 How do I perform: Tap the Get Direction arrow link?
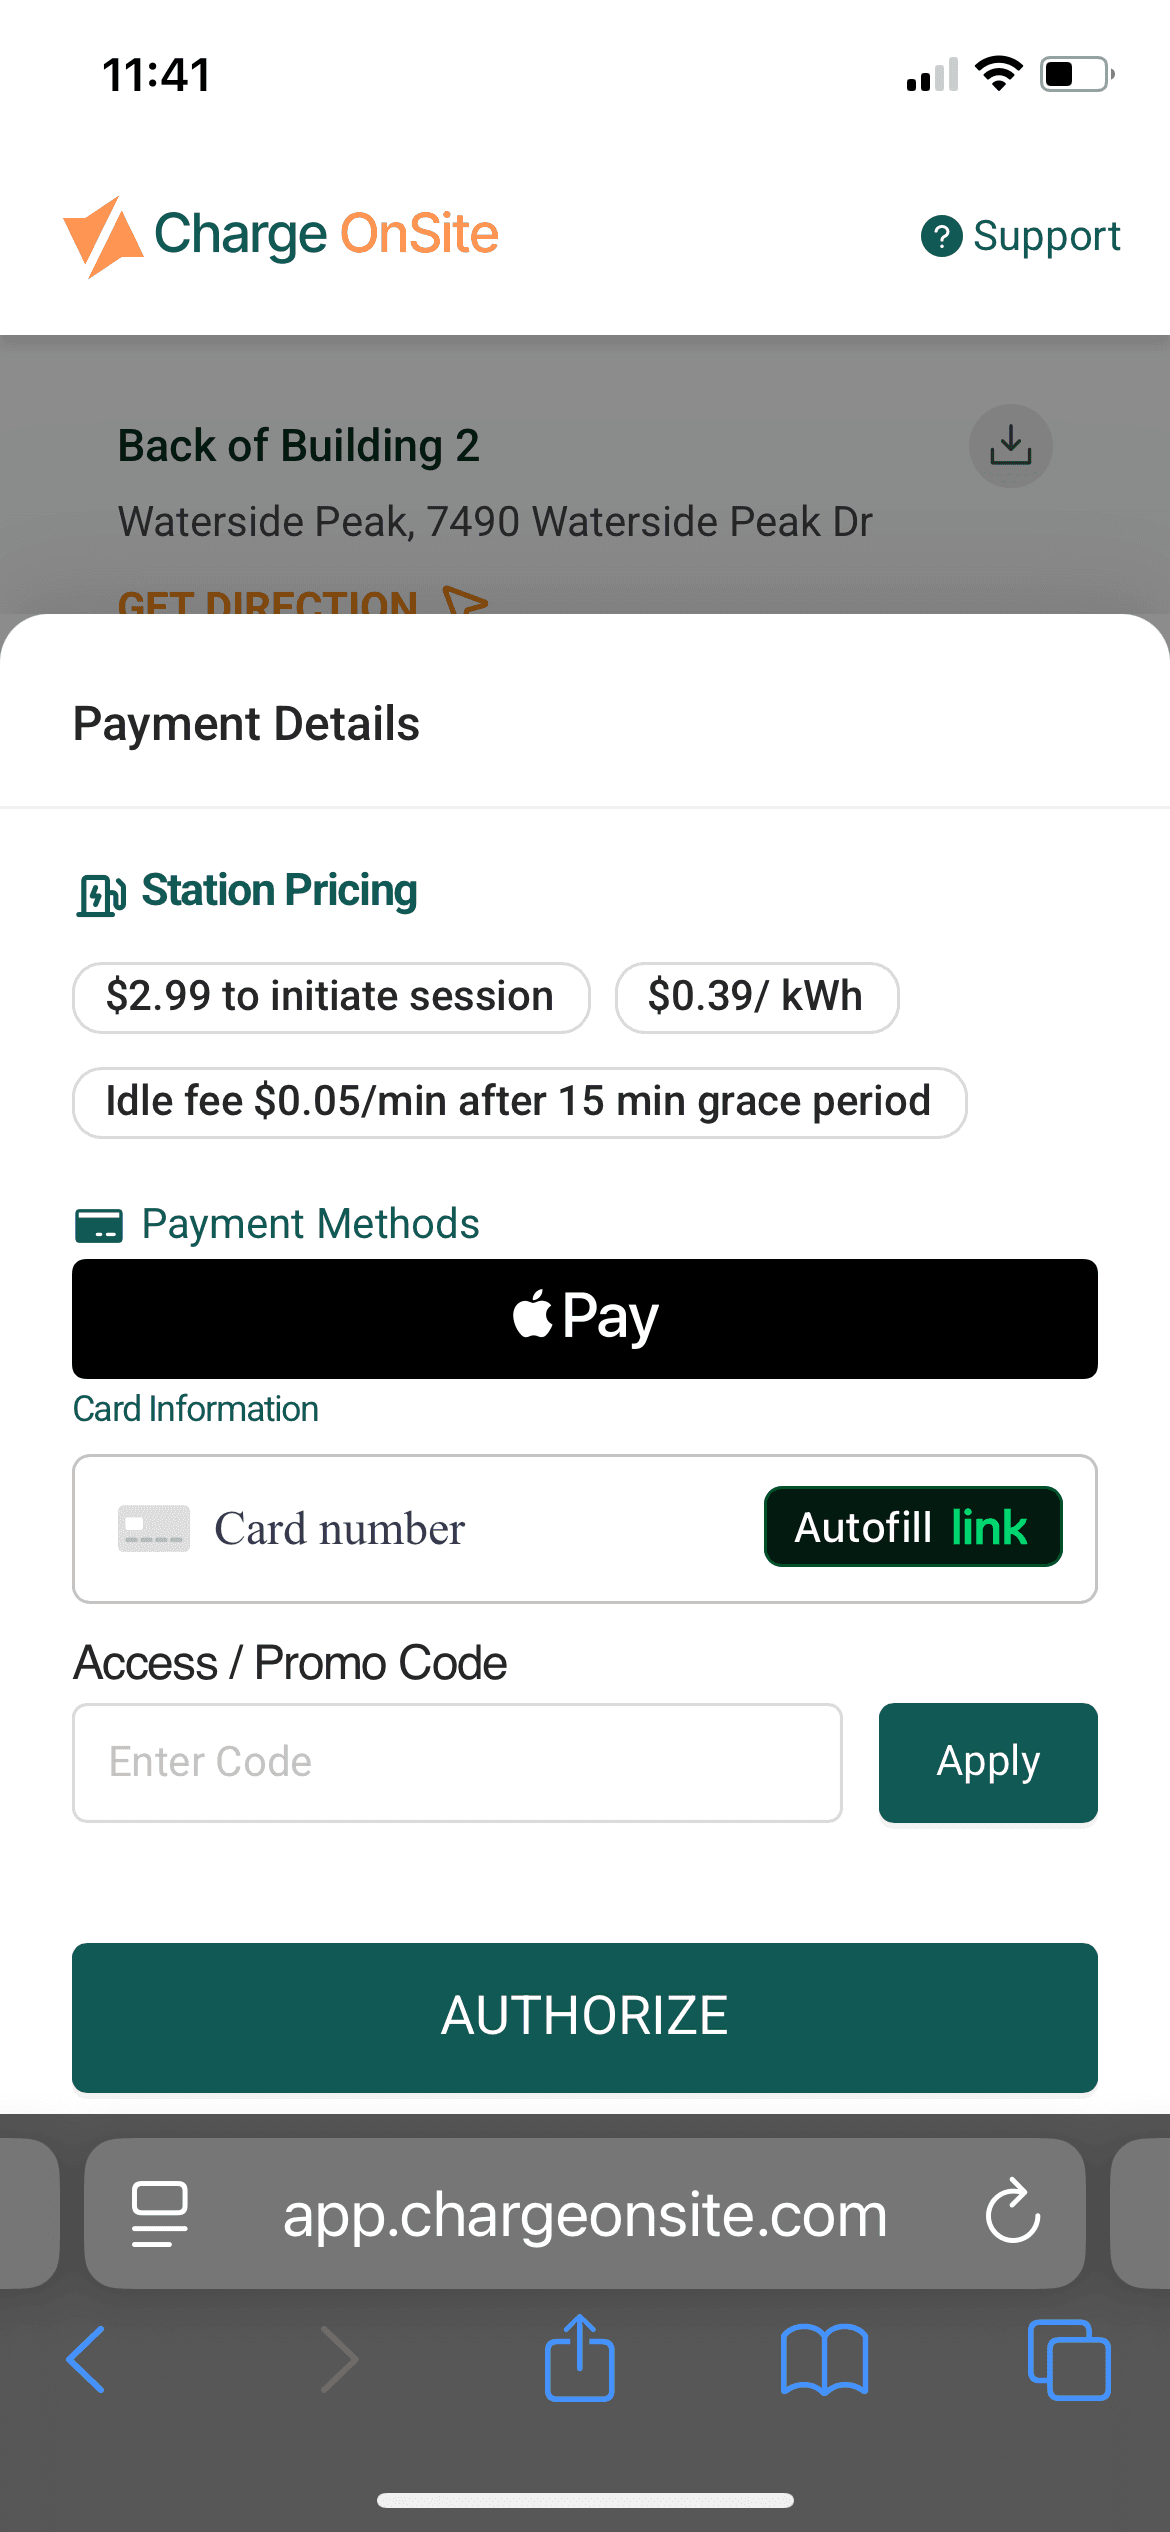click(x=302, y=601)
